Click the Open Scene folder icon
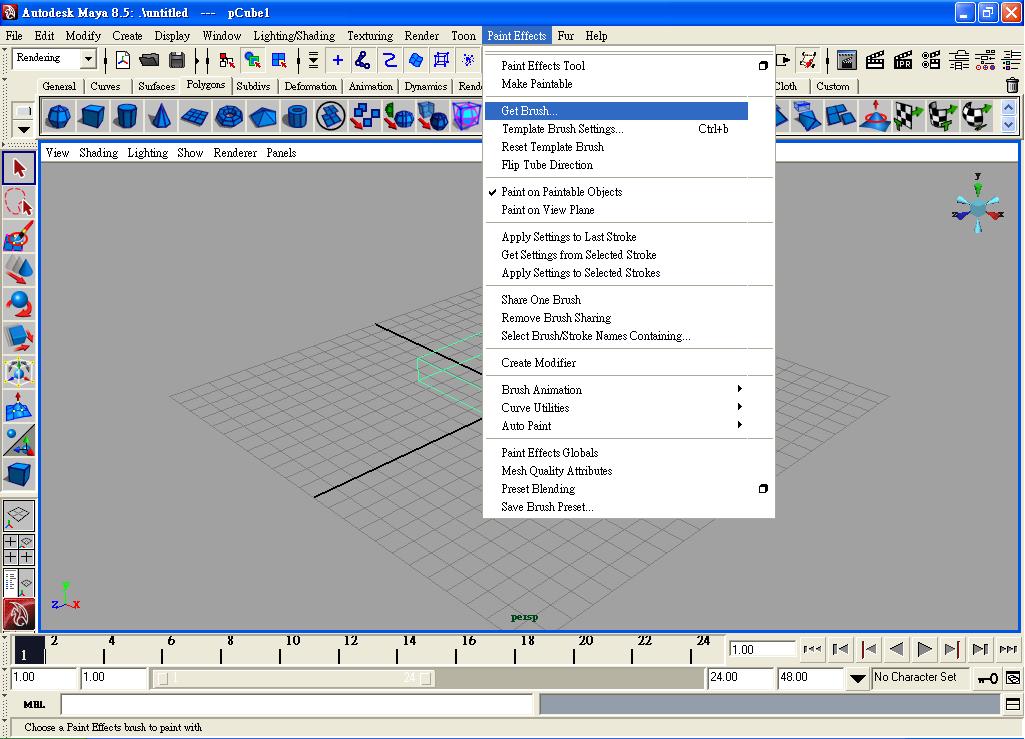 tap(149, 60)
